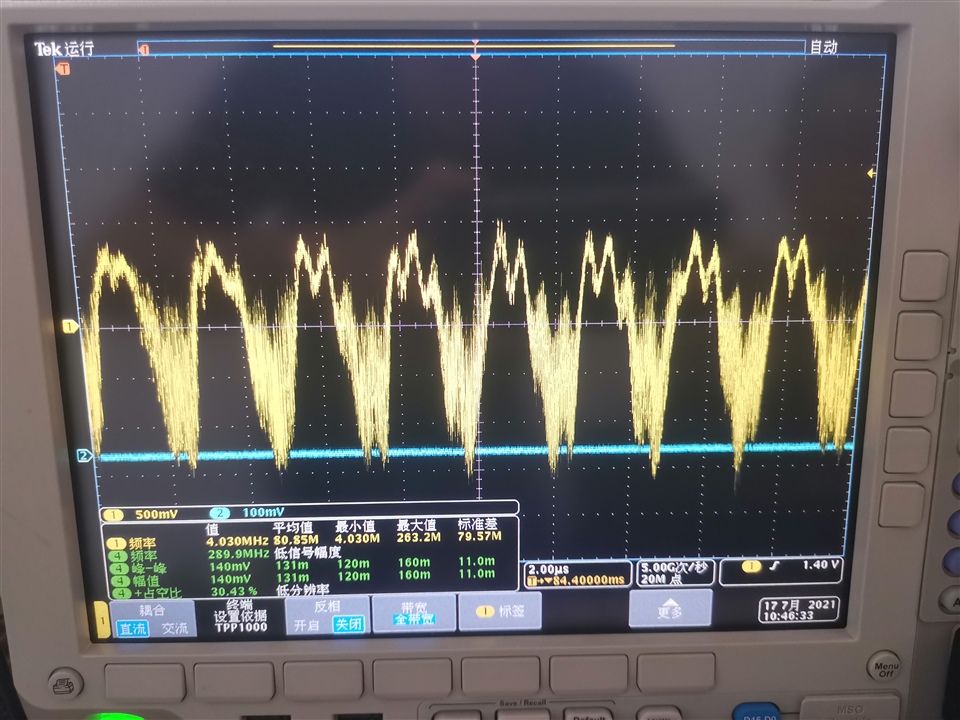960x720 pixels.
Task: Click channel 4 badge on 幅值 row
Action: point(121,581)
